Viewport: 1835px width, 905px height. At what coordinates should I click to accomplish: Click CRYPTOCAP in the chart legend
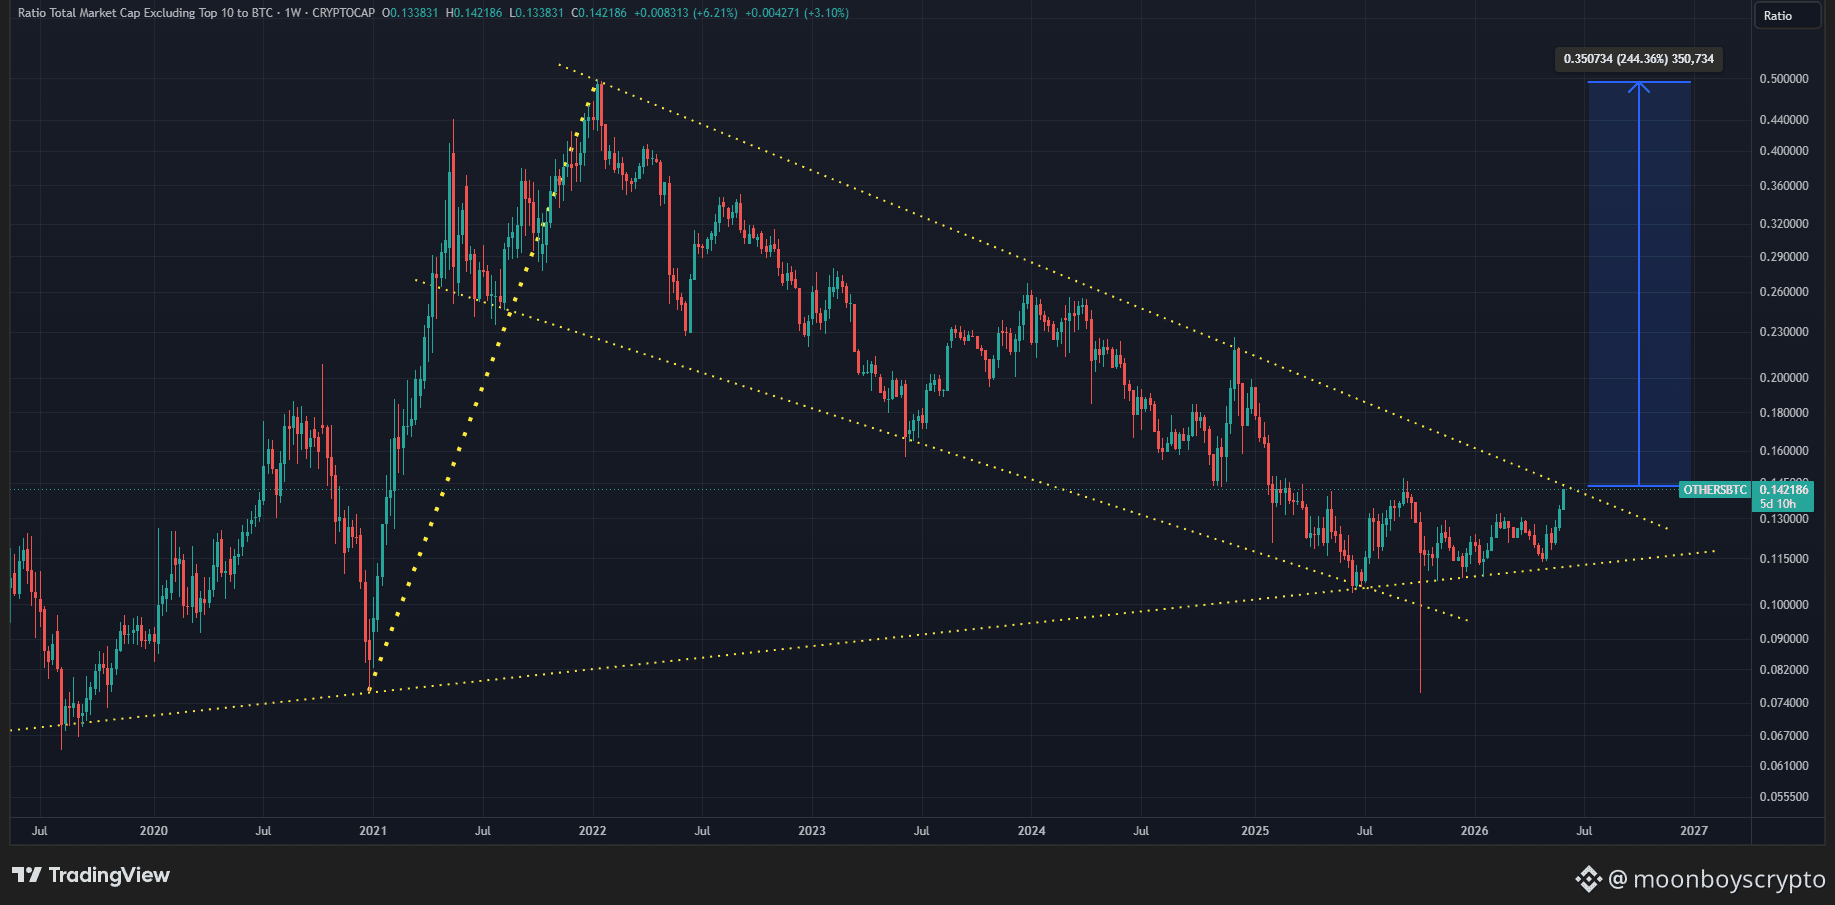coord(344,13)
